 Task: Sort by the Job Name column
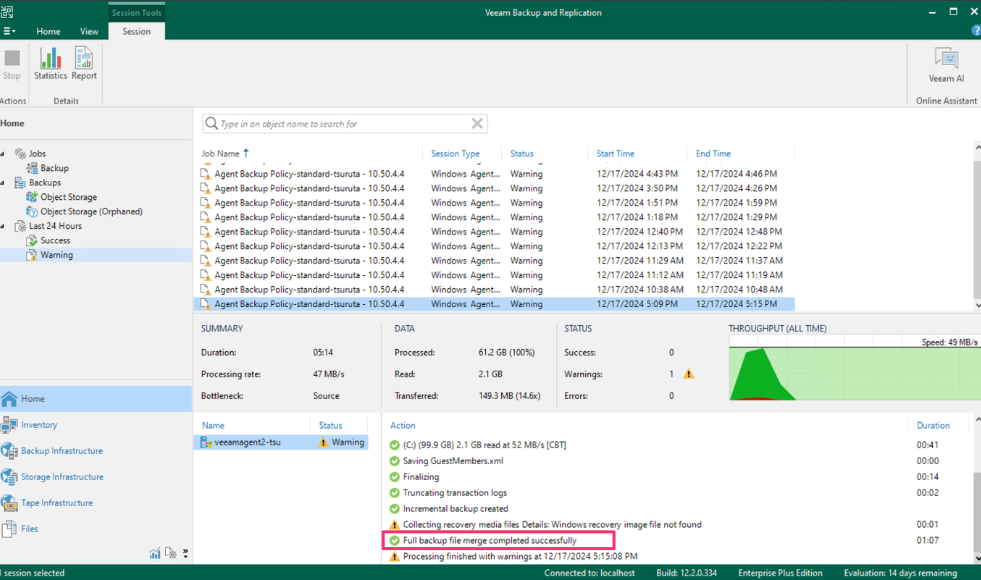[x=220, y=153]
